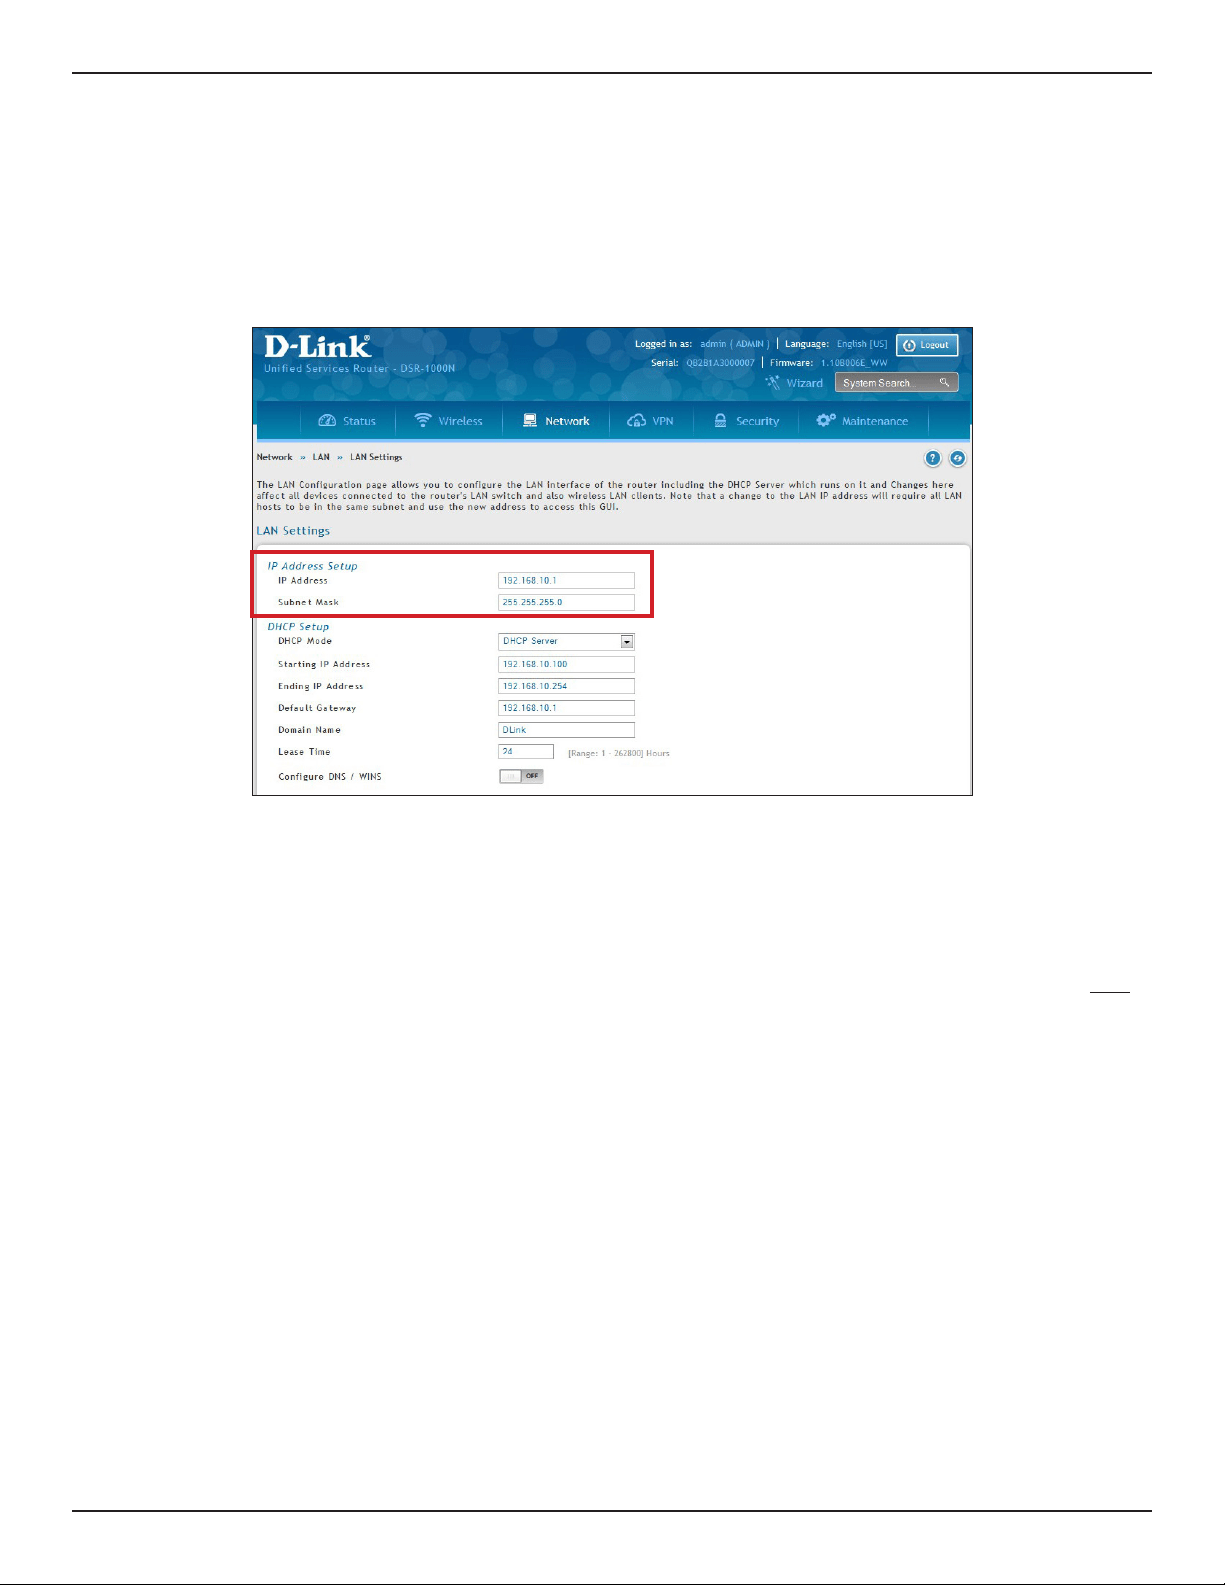Click the firmware version text
Image resolution: width=1225 pixels, height=1585 pixels.
click(x=854, y=363)
